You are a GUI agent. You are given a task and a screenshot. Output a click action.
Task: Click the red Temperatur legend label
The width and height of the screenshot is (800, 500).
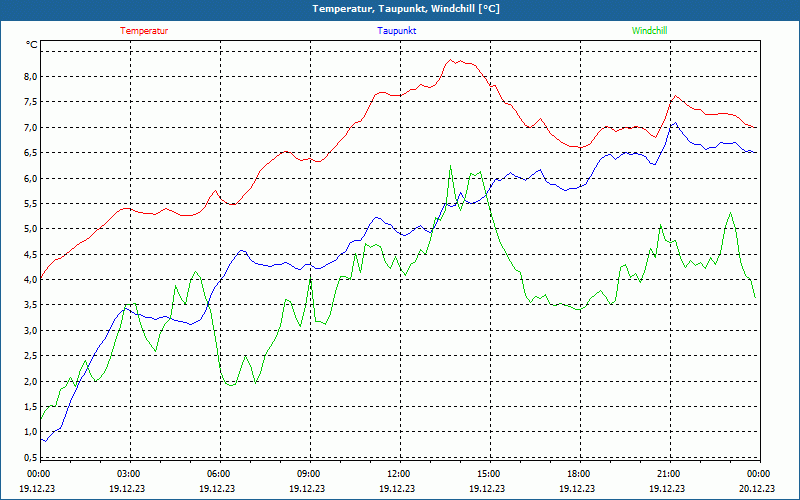click(144, 31)
